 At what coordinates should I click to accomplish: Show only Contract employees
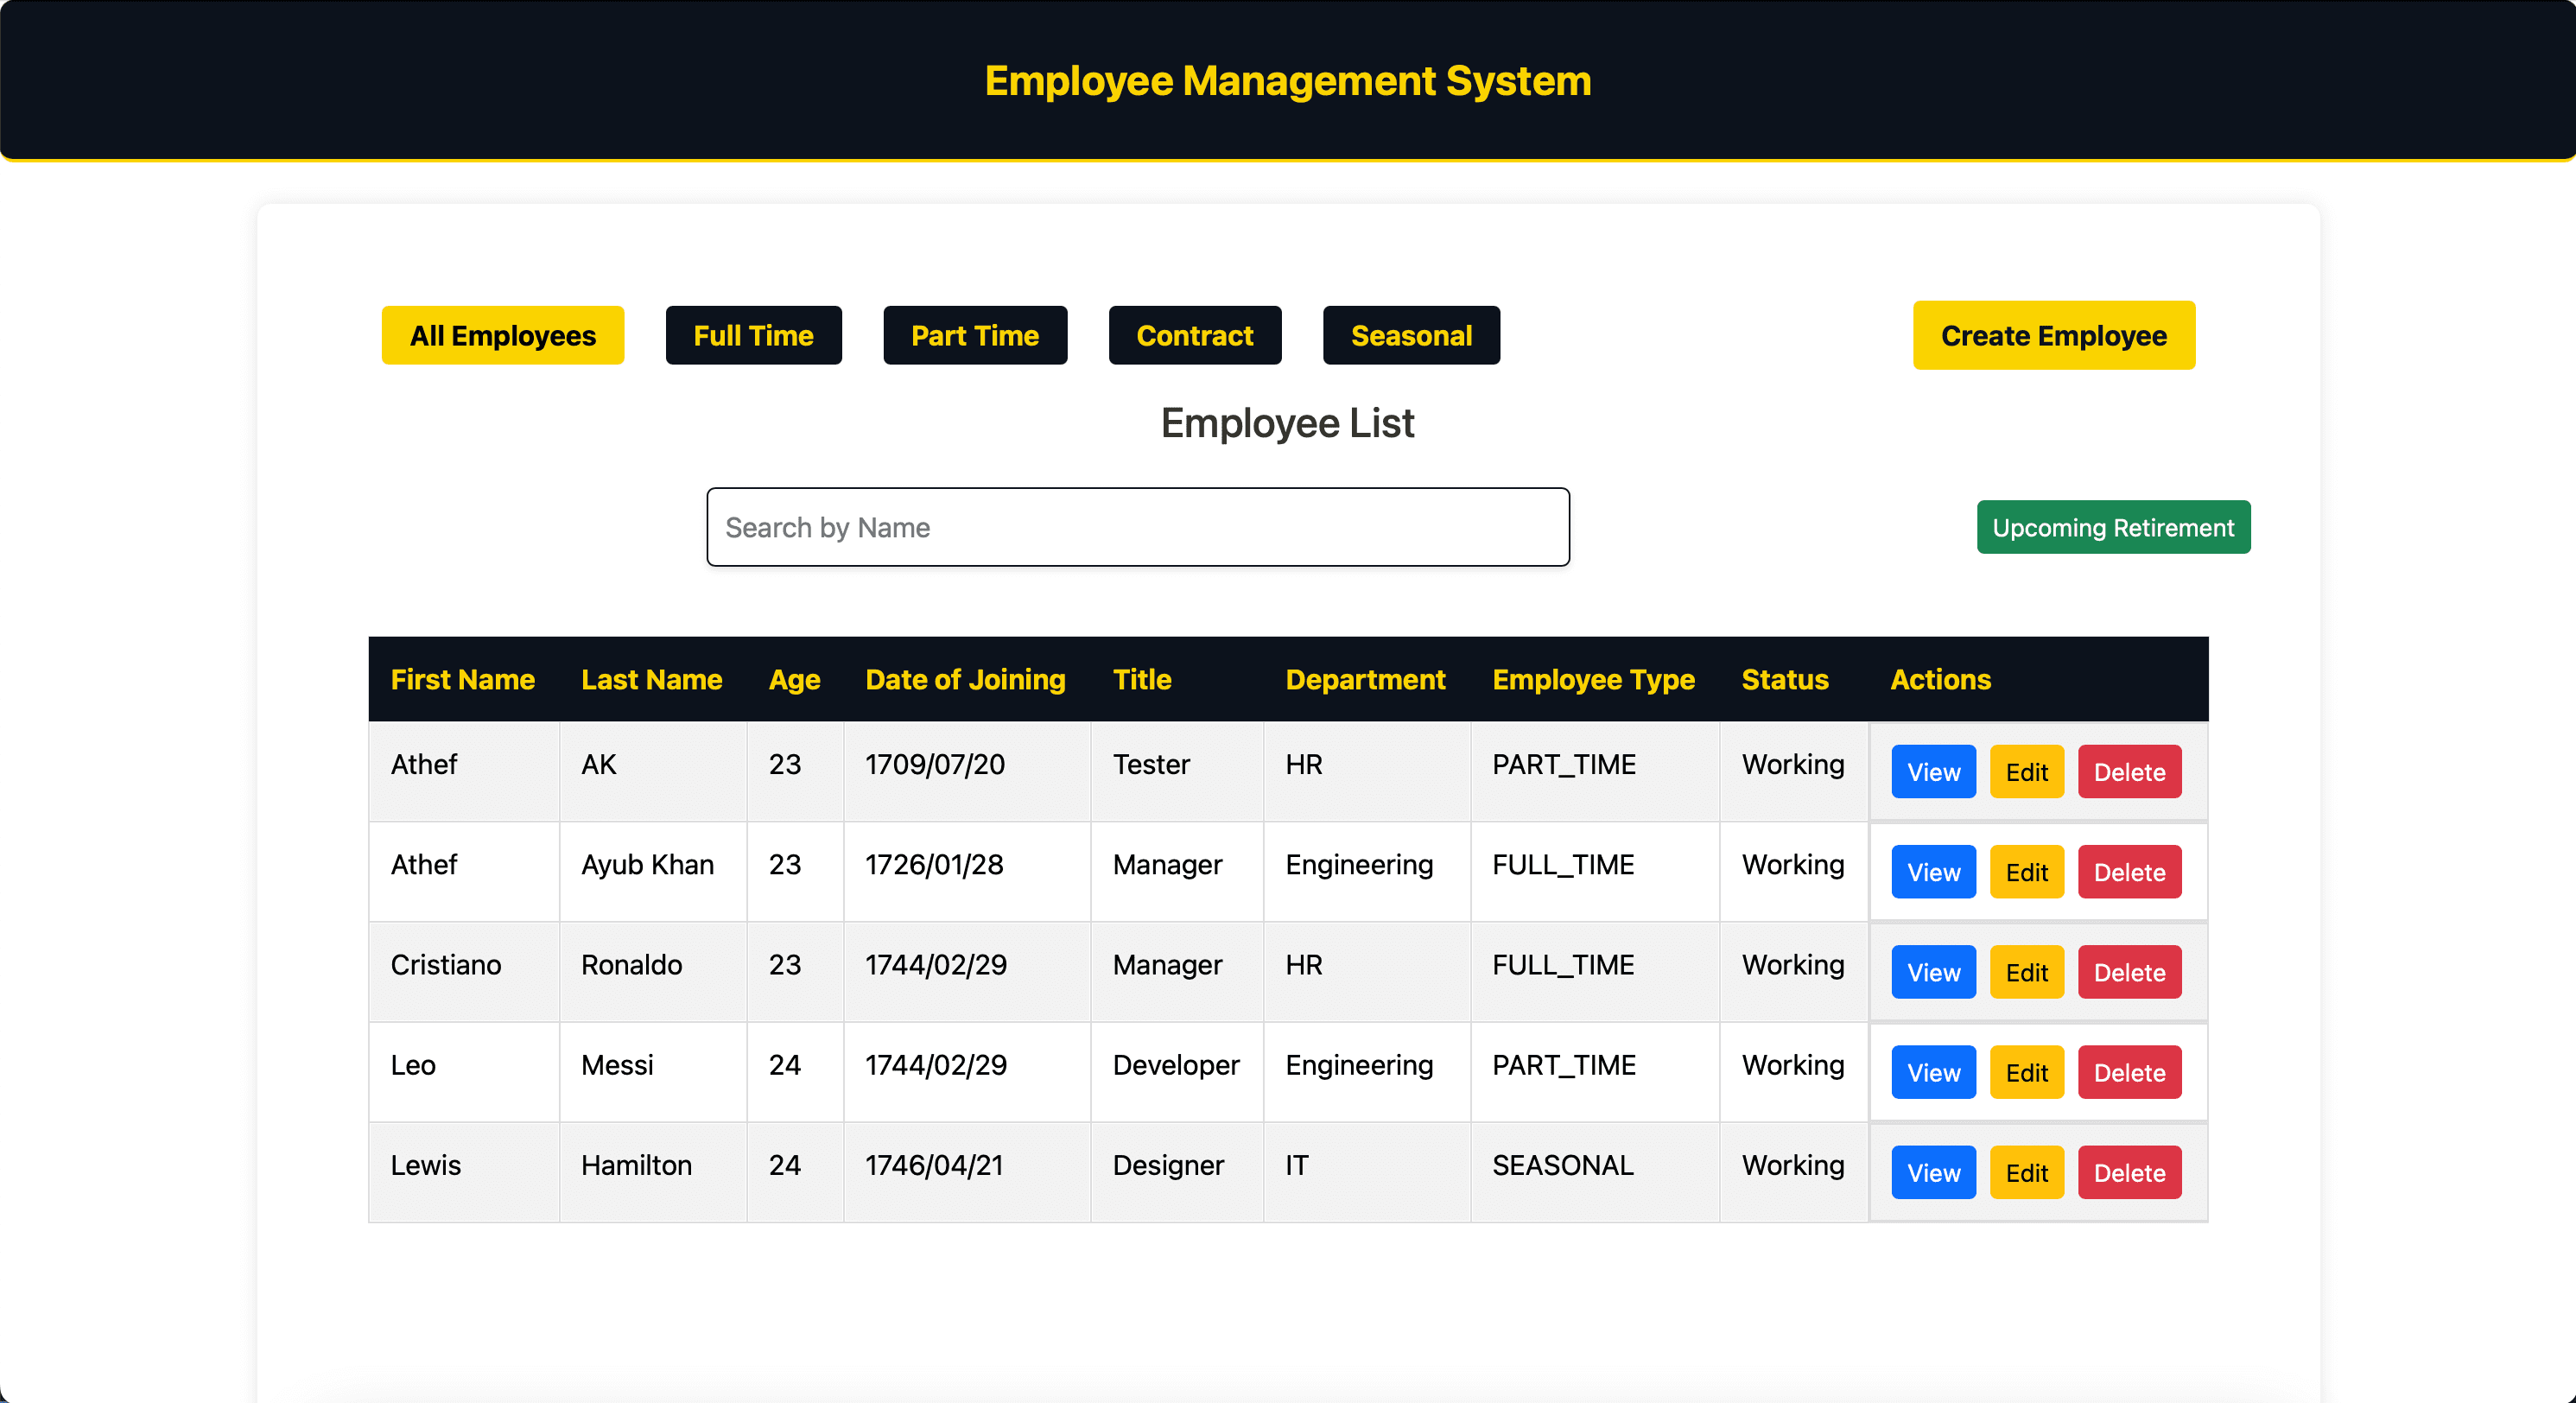tap(1195, 335)
